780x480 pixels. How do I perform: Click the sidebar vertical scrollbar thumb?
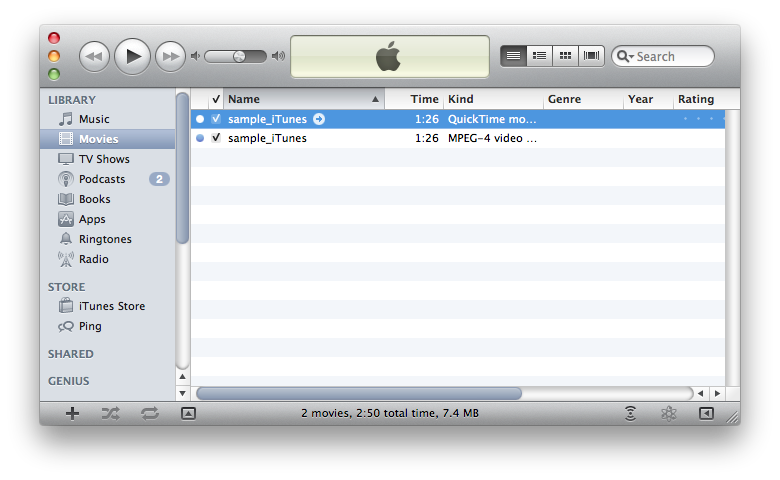pos(183,168)
